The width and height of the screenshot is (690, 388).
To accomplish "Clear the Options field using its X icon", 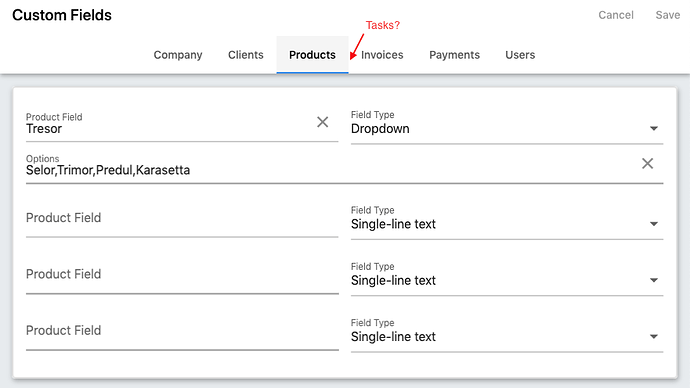I will (x=647, y=164).
